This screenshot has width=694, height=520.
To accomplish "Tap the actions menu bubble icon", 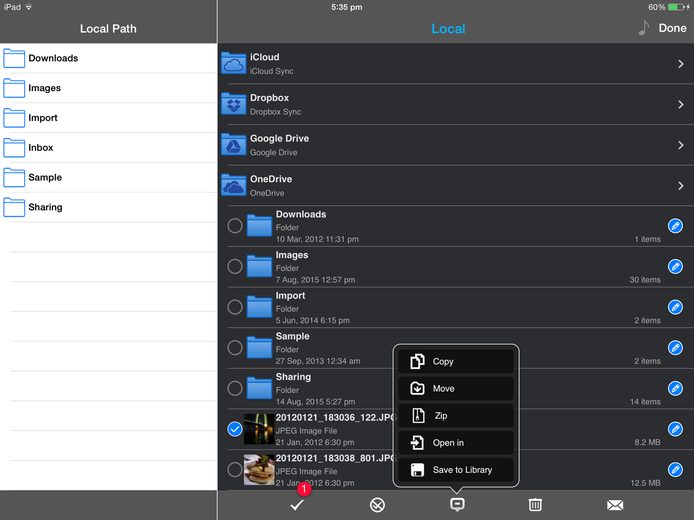I will point(457,505).
